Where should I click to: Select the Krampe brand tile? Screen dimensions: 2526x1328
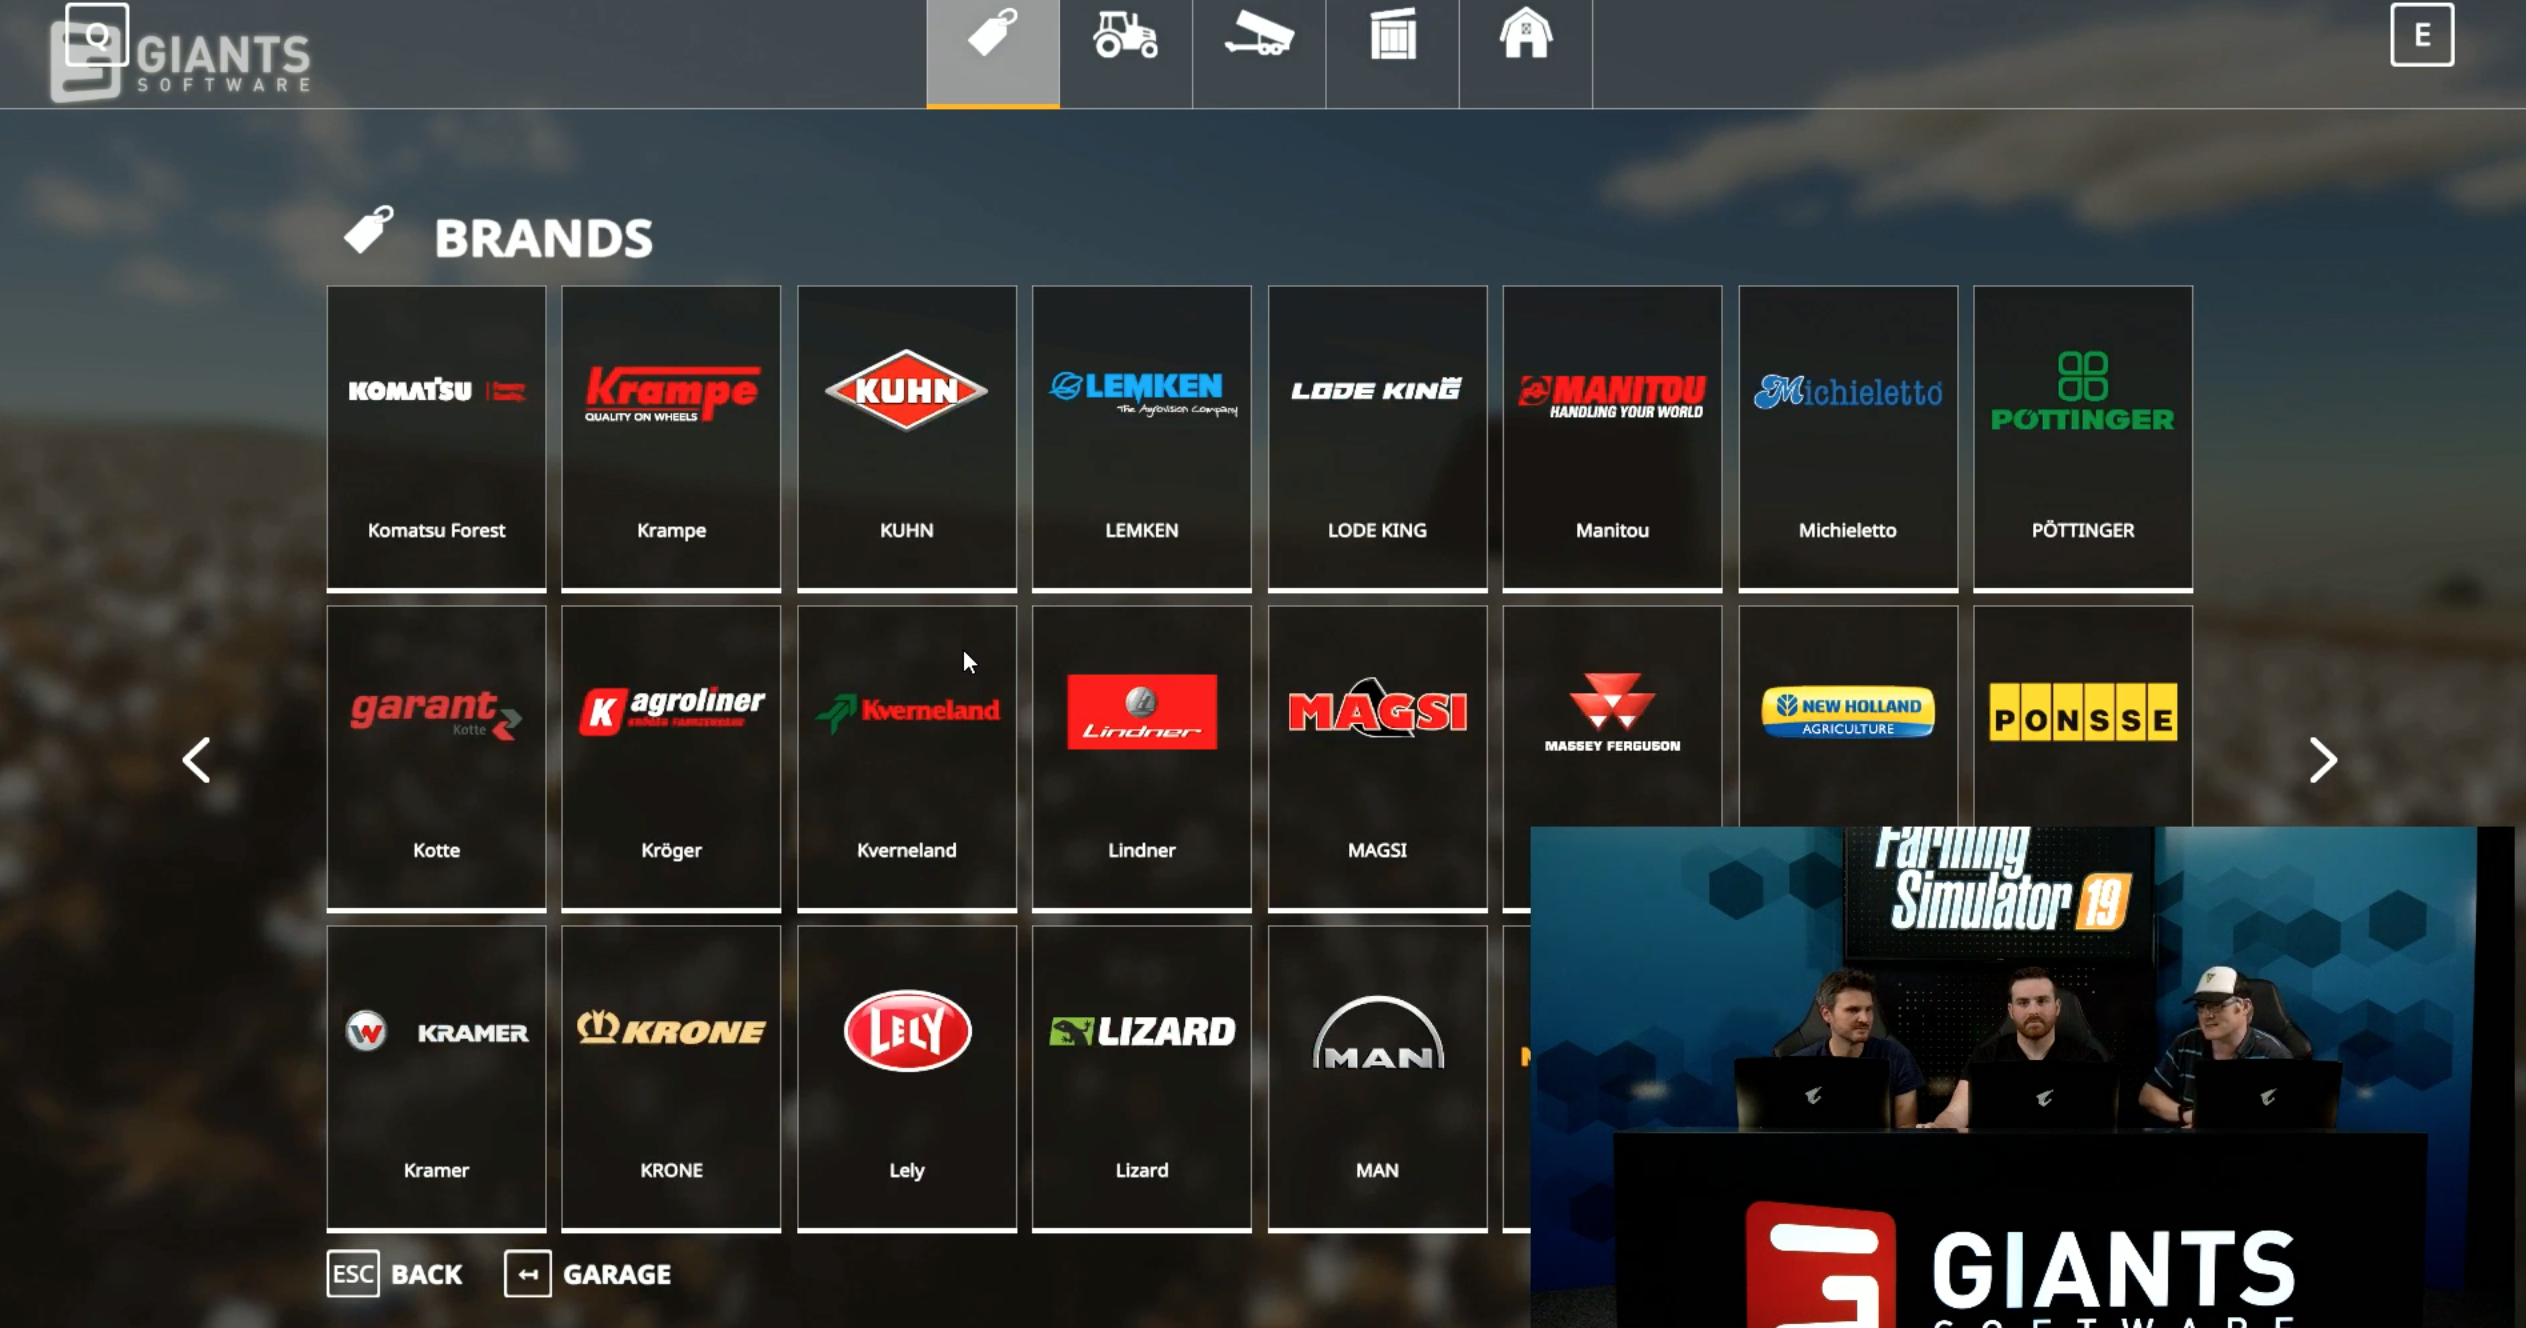pos(671,438)
